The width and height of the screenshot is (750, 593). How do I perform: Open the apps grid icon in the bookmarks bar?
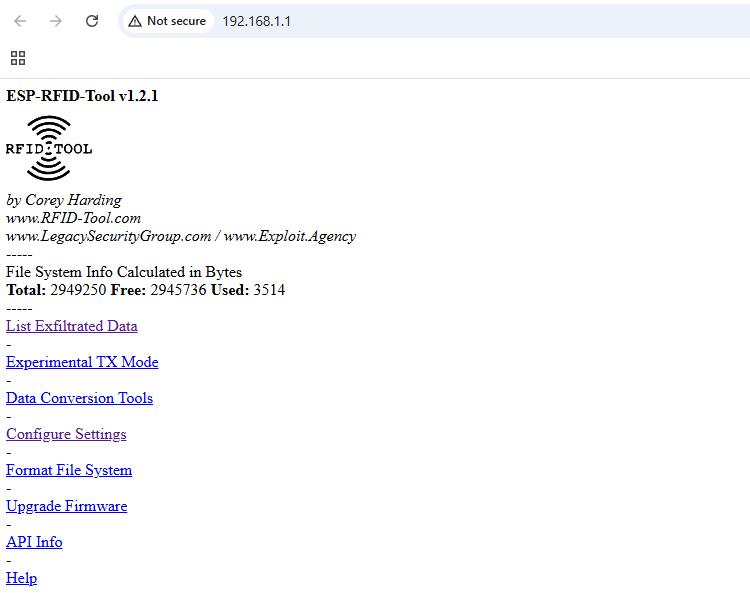click(18, 58)
